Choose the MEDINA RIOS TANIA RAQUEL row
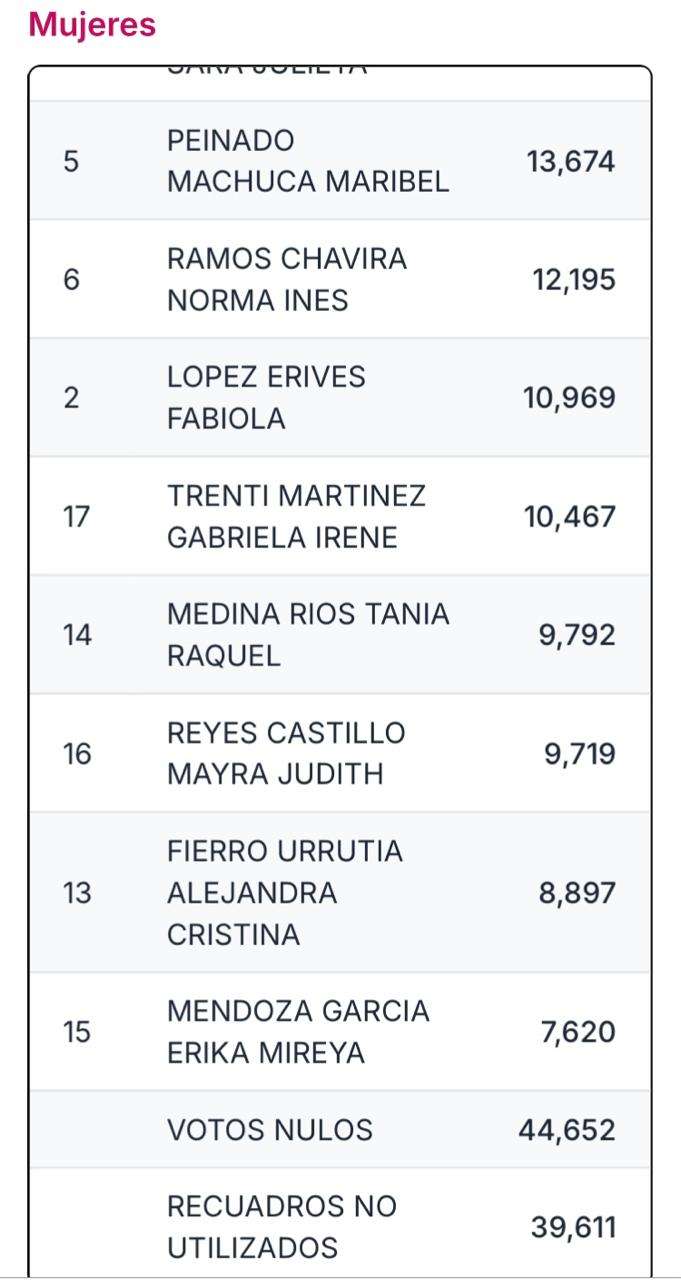This screenshot has width=681, height=1280. pos(307,635)
